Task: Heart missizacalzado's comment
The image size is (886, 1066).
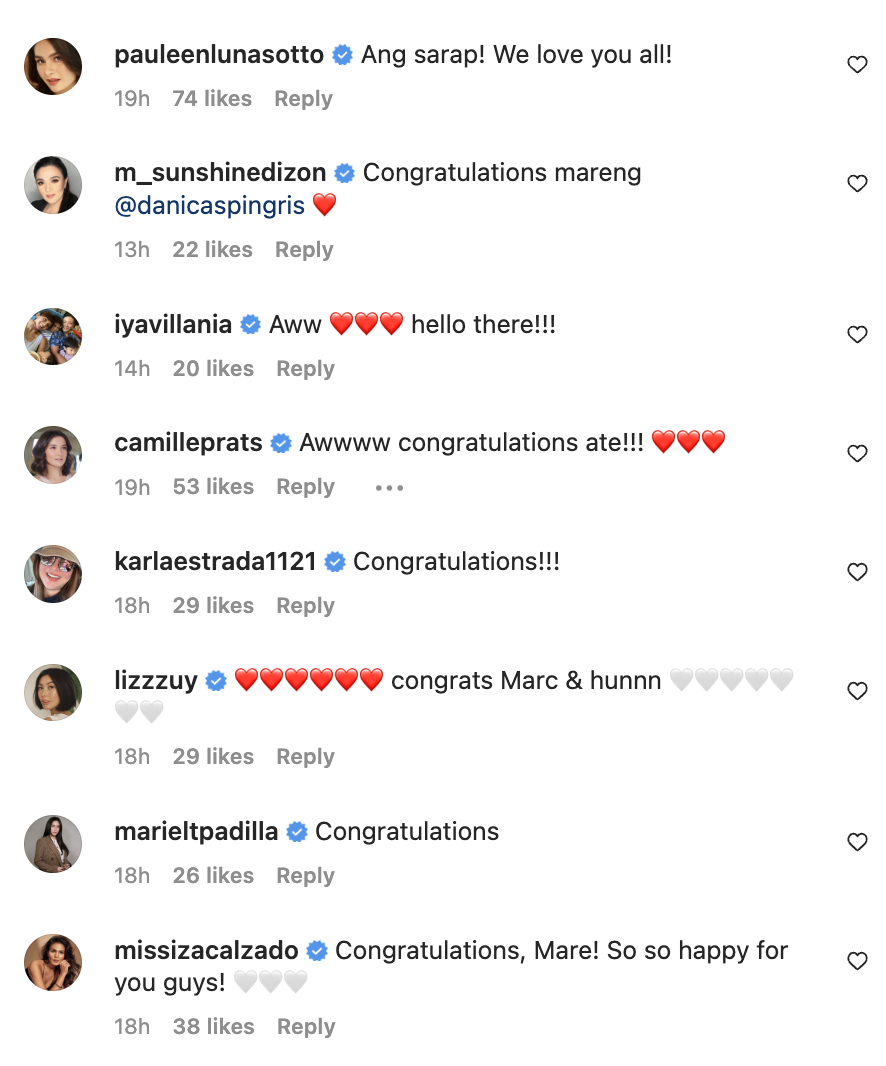Action: (x=857, y=961)
